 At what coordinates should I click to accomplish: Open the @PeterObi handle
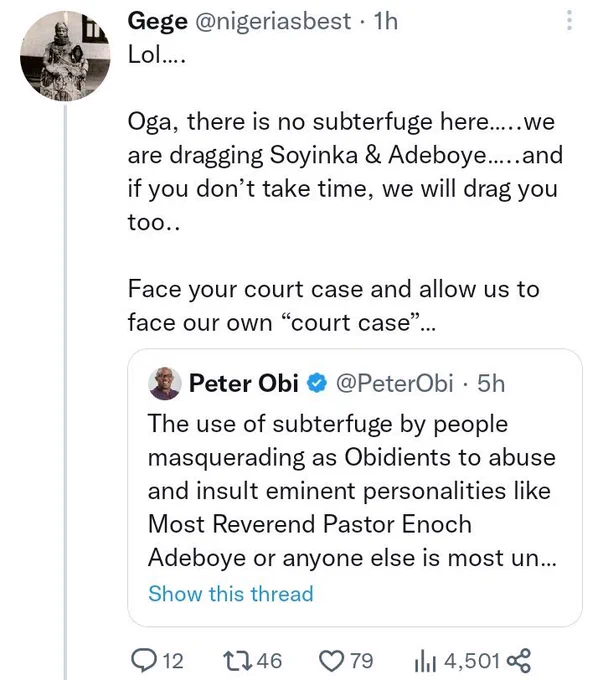(395, 384)
